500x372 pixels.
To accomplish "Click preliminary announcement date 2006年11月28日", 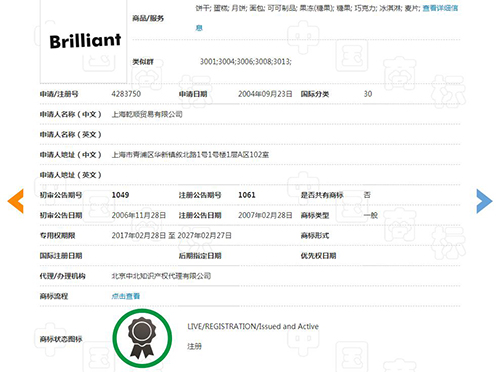I will (139, 215).
